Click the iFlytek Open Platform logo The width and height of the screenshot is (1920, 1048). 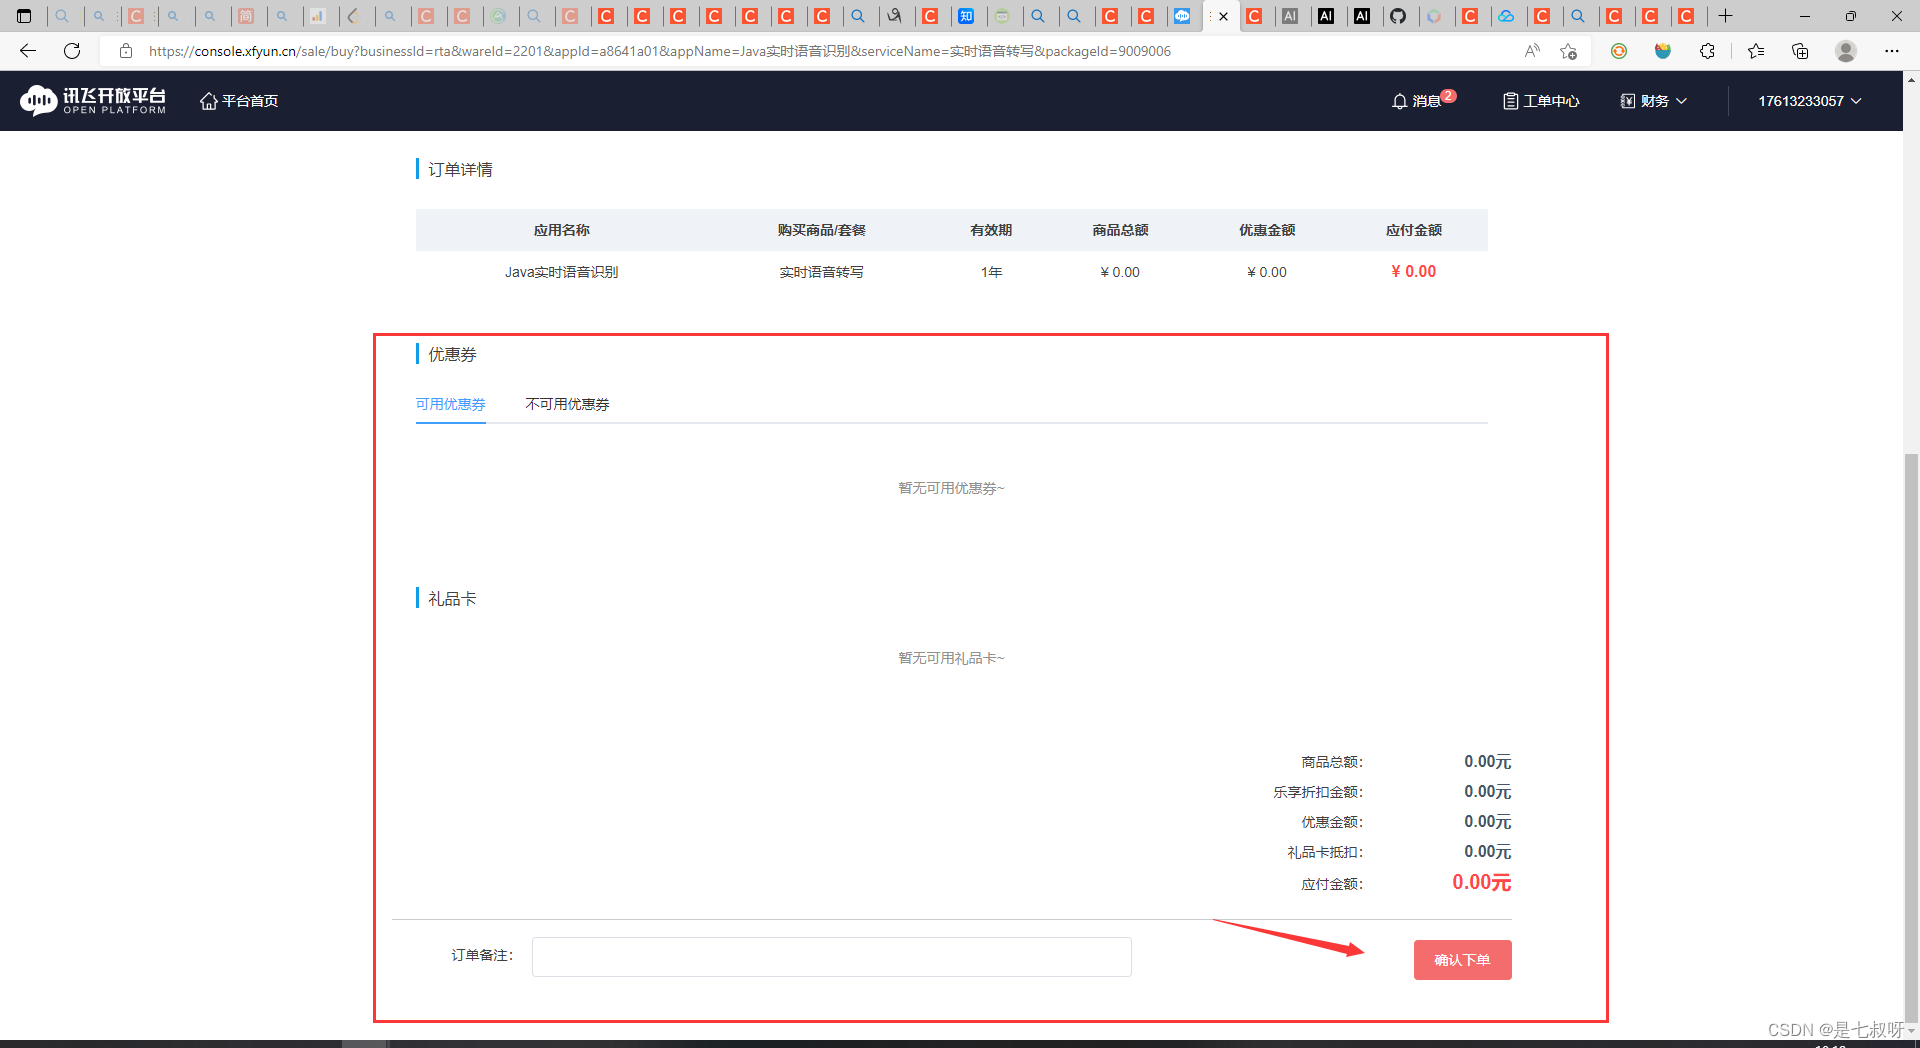point(93,100)
